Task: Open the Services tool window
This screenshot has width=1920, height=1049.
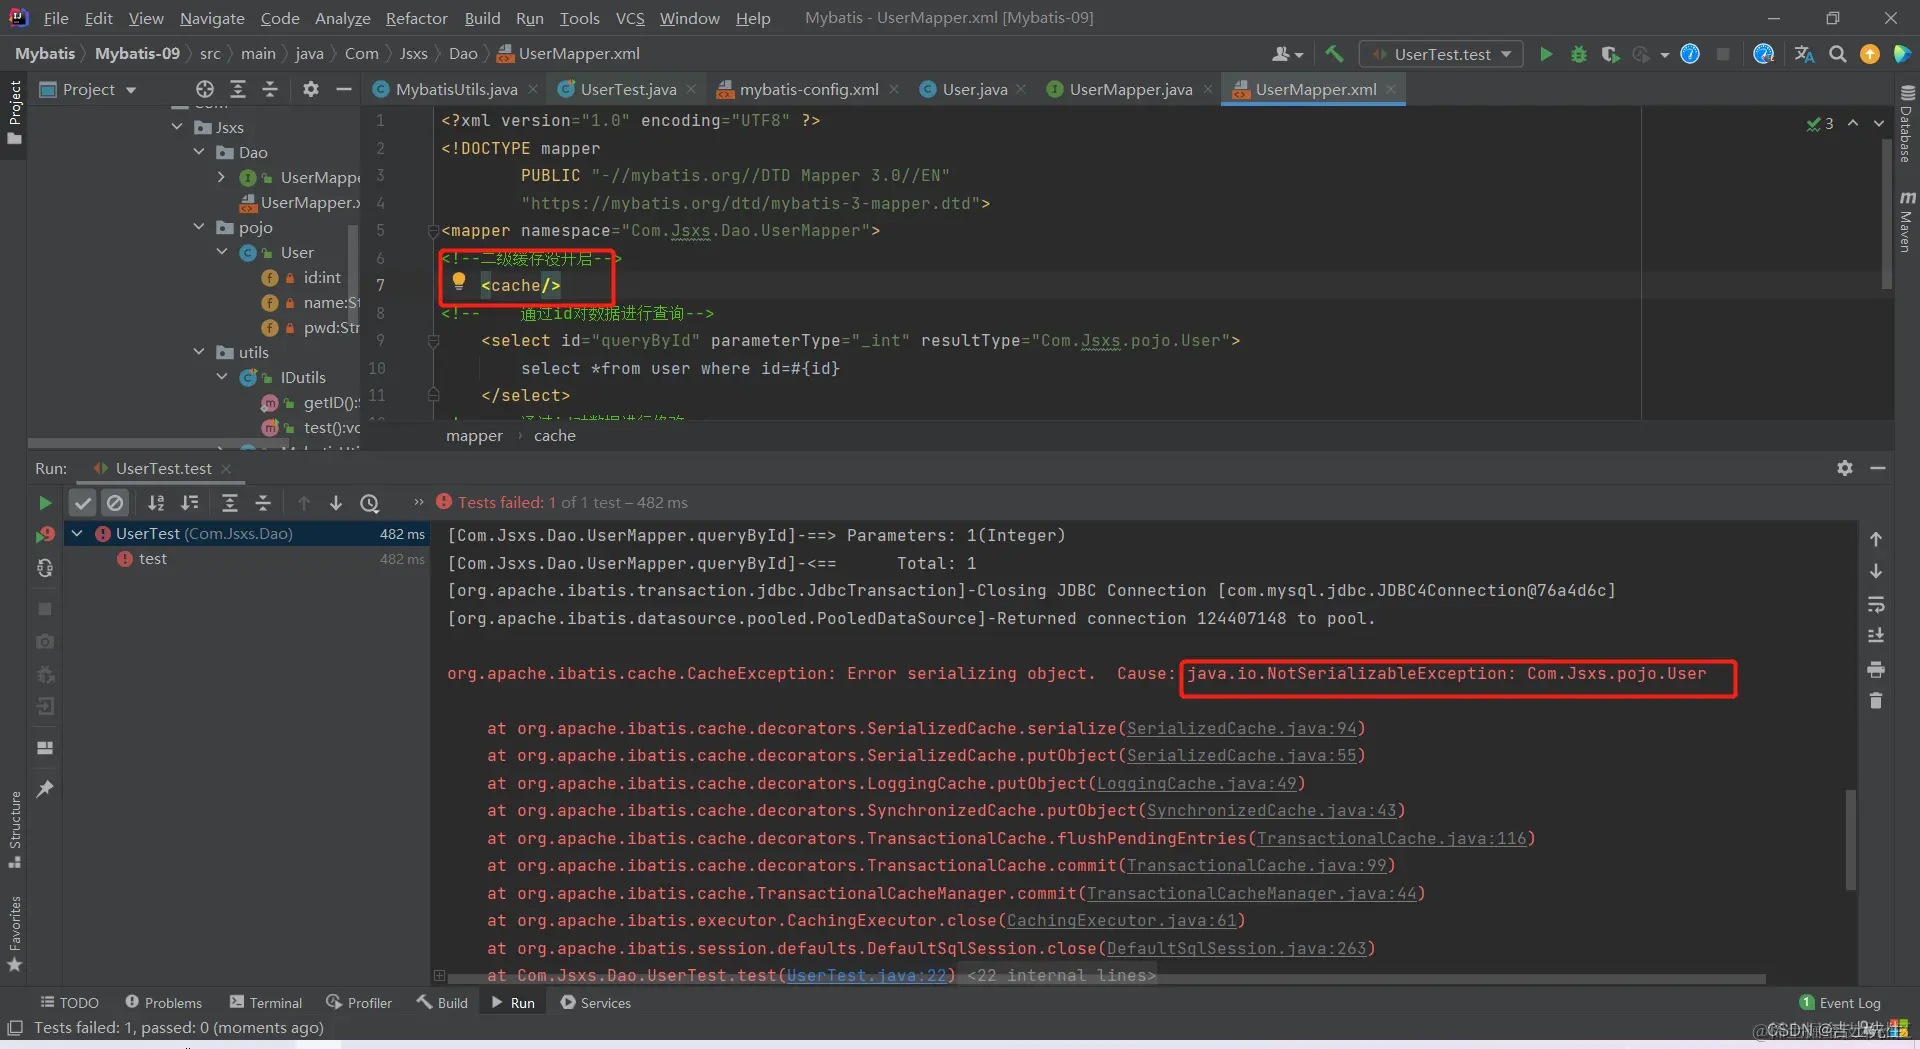Action: click(x=595, y=1002)
